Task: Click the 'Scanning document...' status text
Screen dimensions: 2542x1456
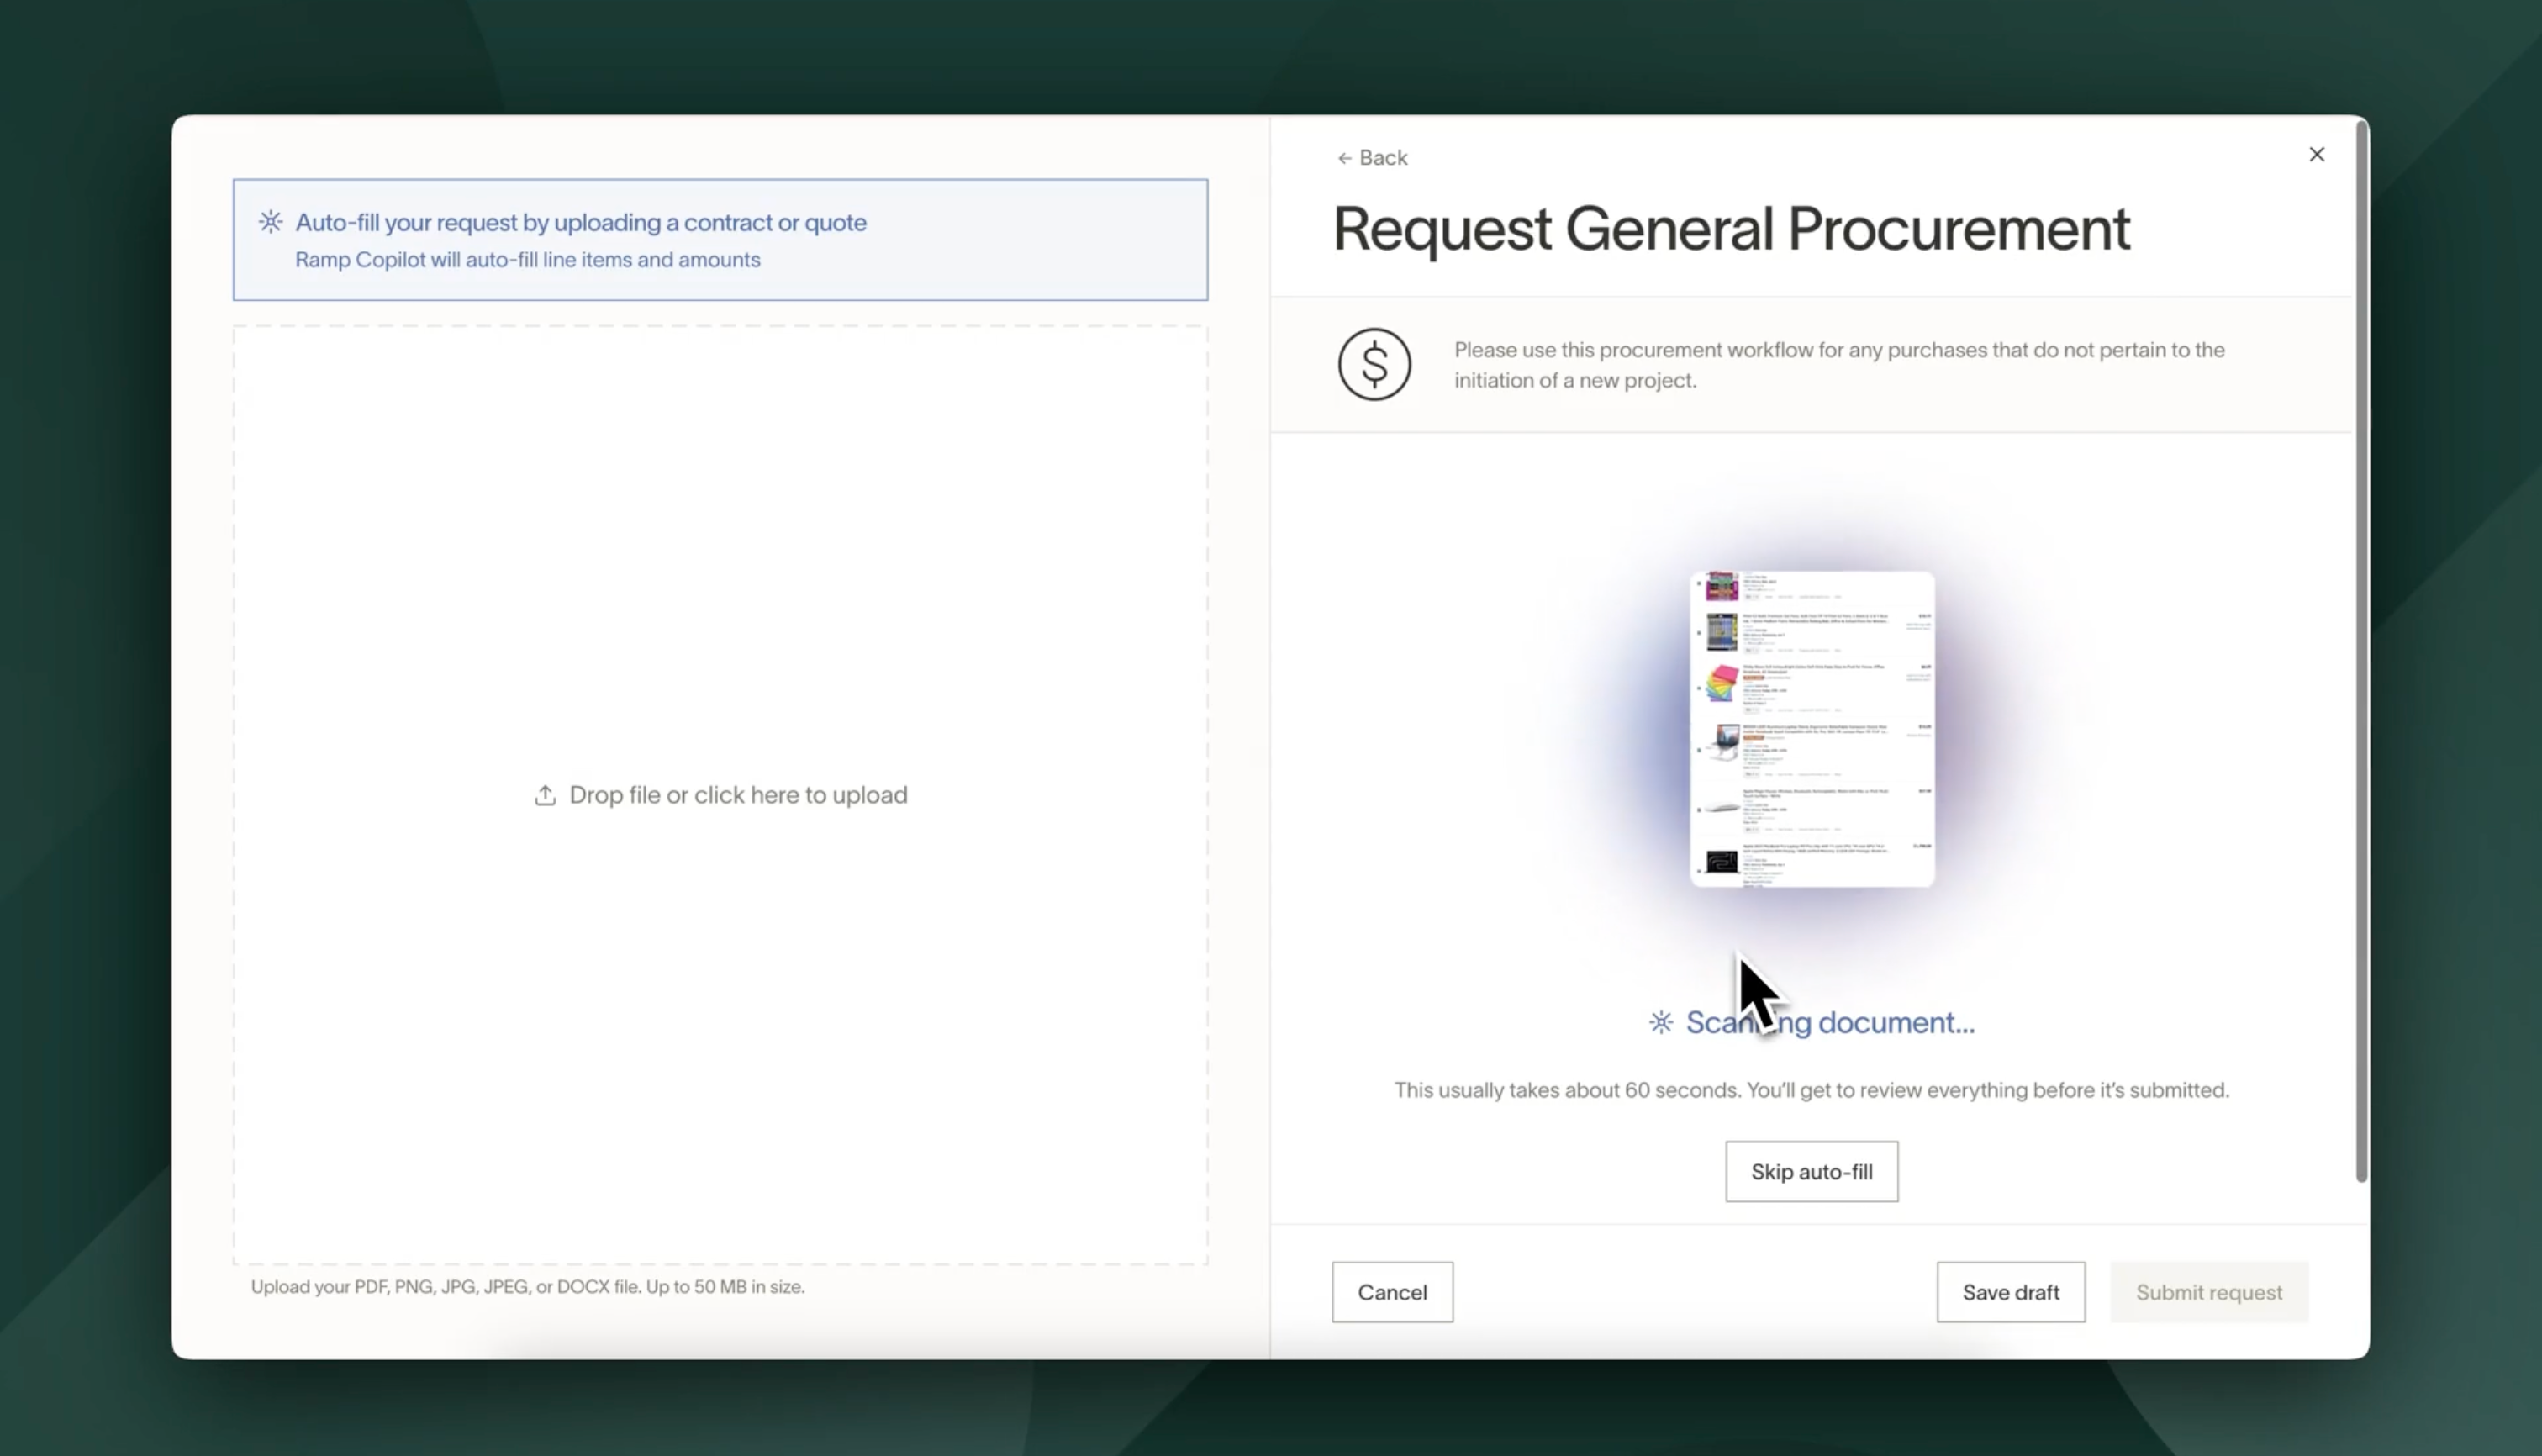Action: (1830, 1022)
